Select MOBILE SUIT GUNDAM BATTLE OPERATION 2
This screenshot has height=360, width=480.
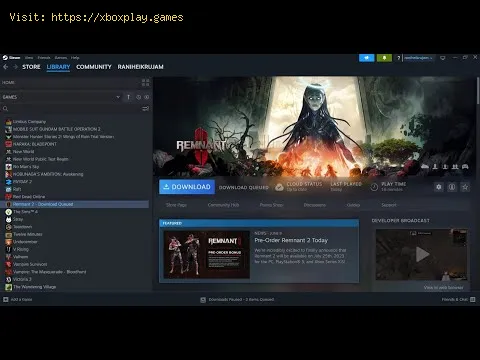pyautogui.click(x=57, y=129)
